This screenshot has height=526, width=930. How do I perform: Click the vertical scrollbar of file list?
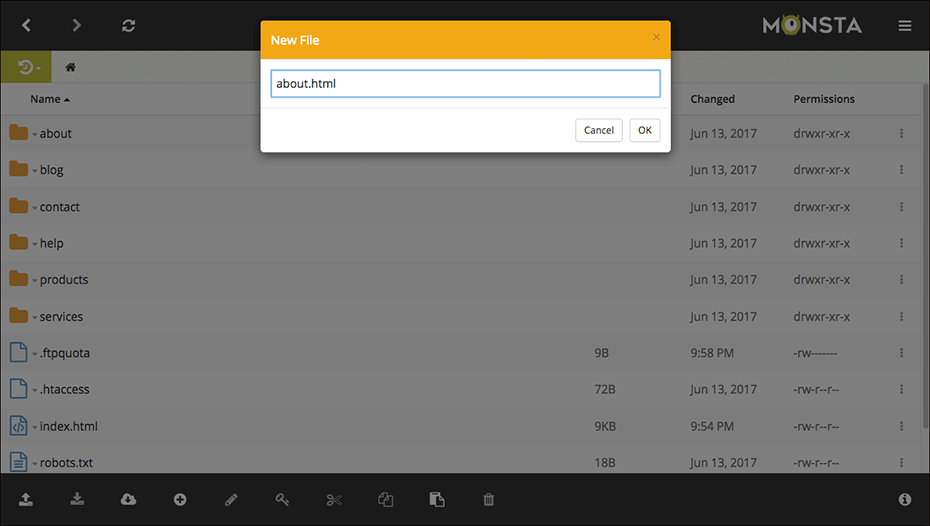[x=926, y=255]
